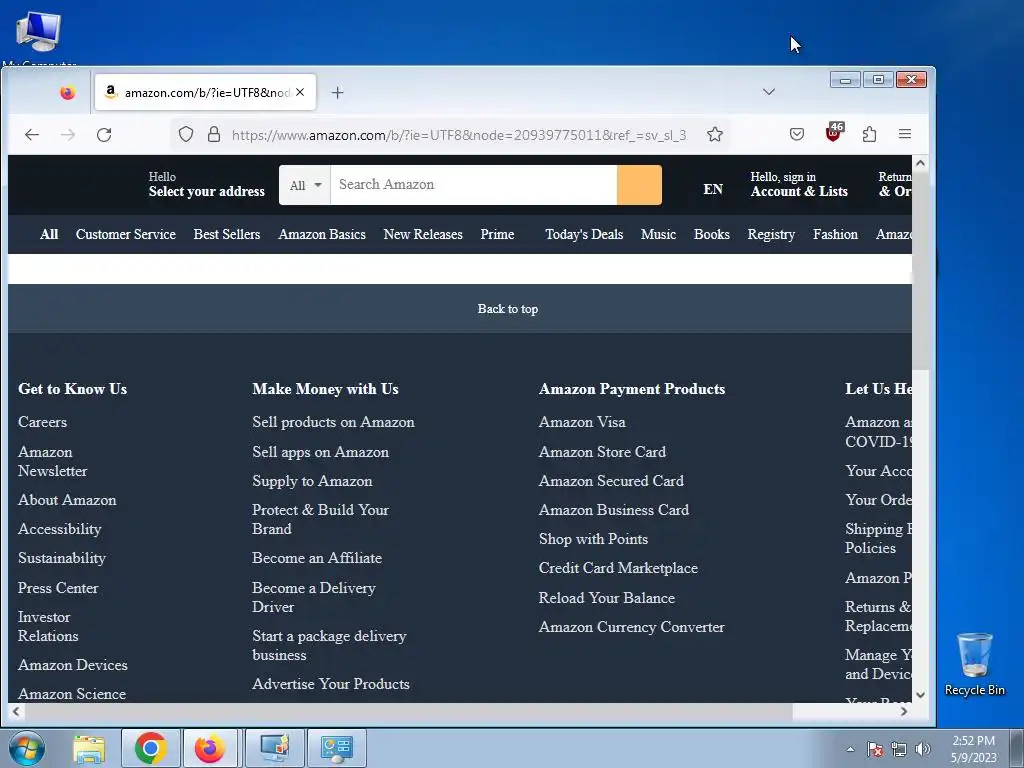This screenshot has width=1024, height=768.
Task: Open the Windows Start button
Action: (26, 748)
